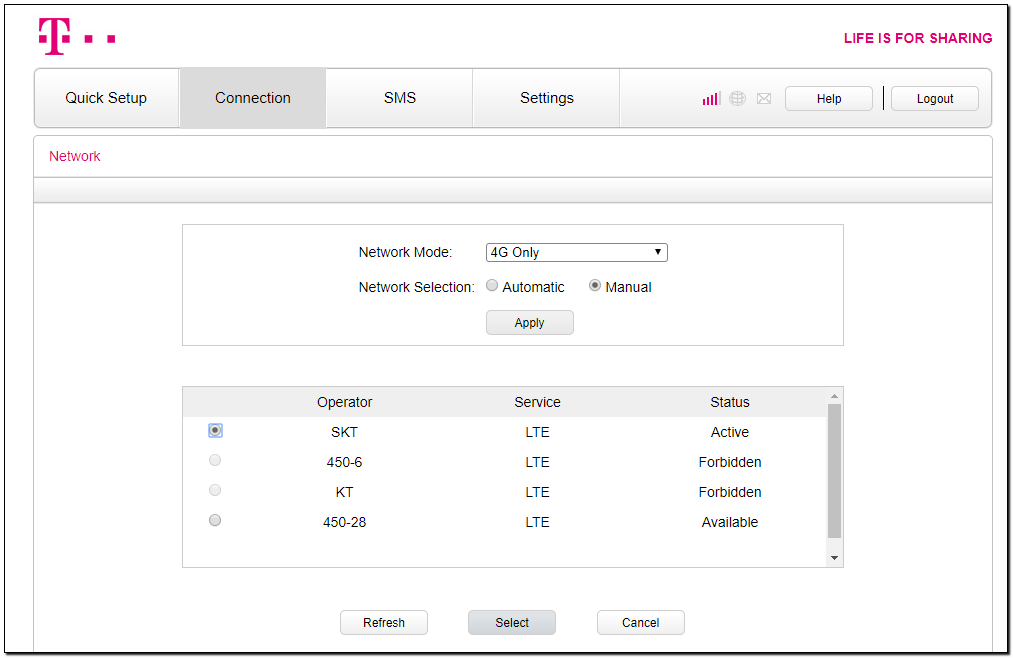Select the 450-28 operator radio button
The width and height of the screenshot is (1013, 658).
click(215, 520)
